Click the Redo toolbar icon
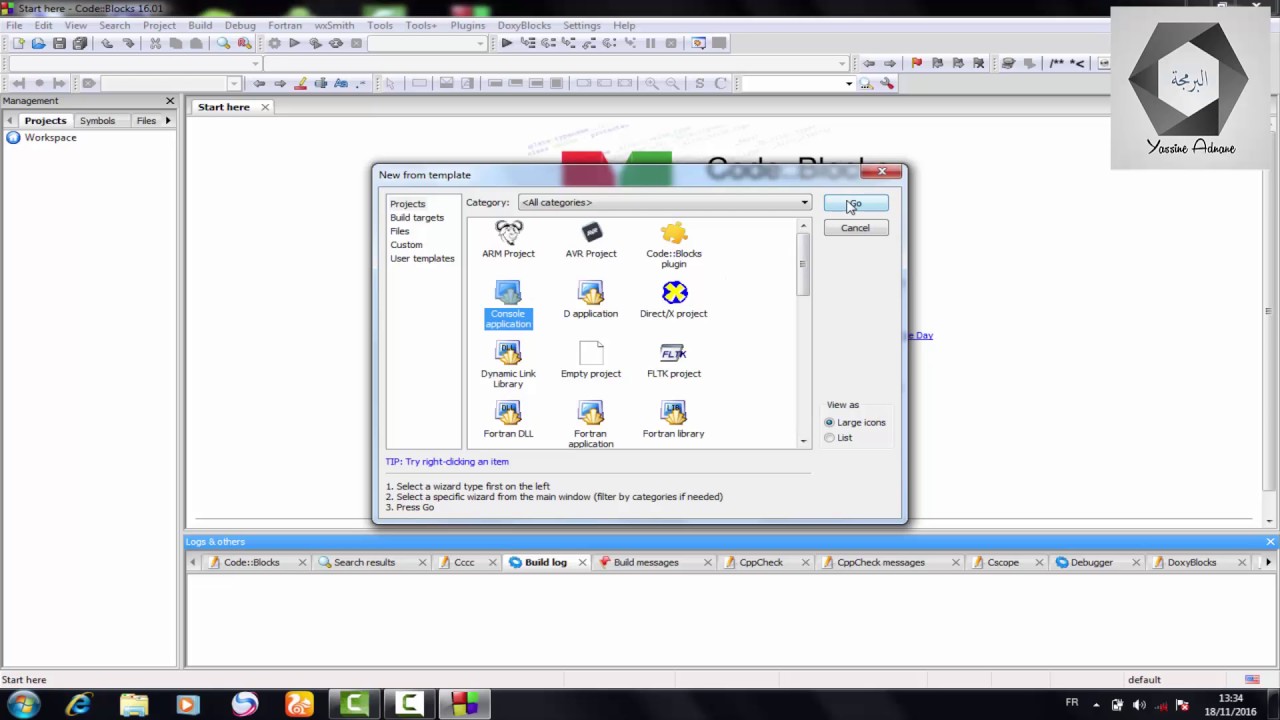 [128, 43]
